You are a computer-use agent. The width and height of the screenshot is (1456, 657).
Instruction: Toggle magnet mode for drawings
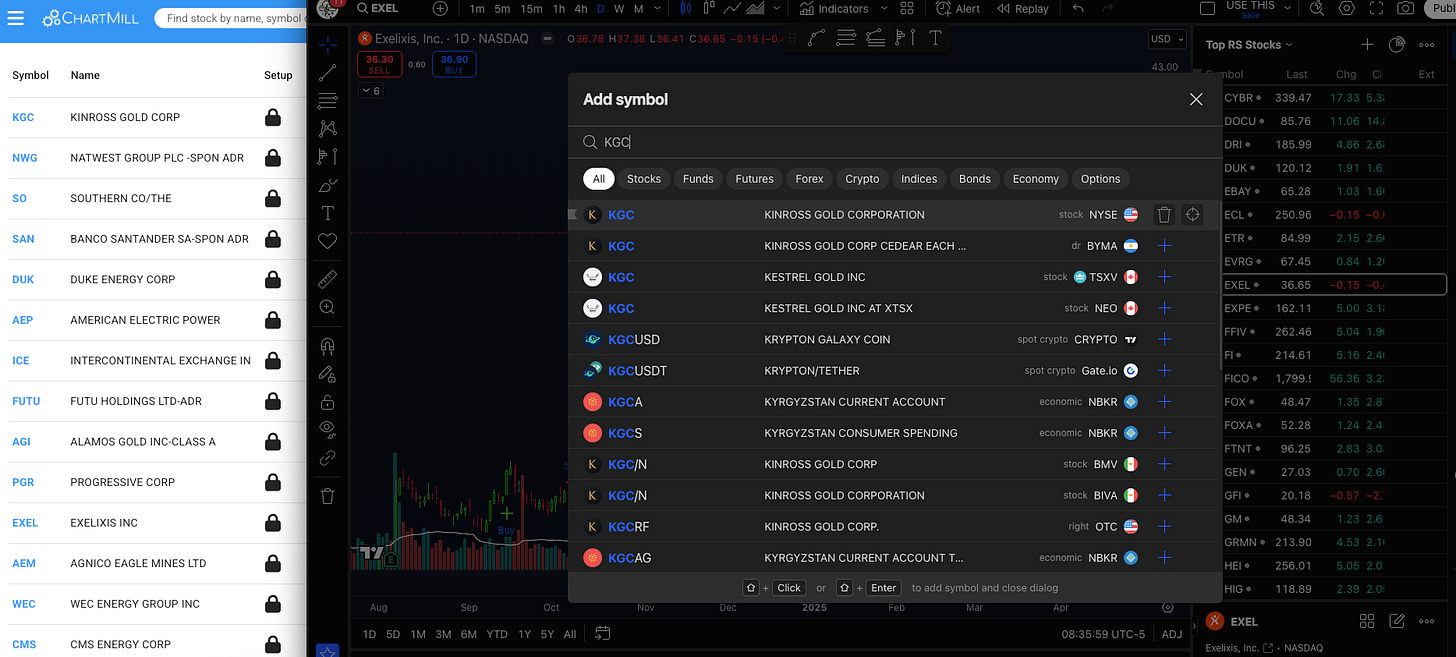click(328, 346)
